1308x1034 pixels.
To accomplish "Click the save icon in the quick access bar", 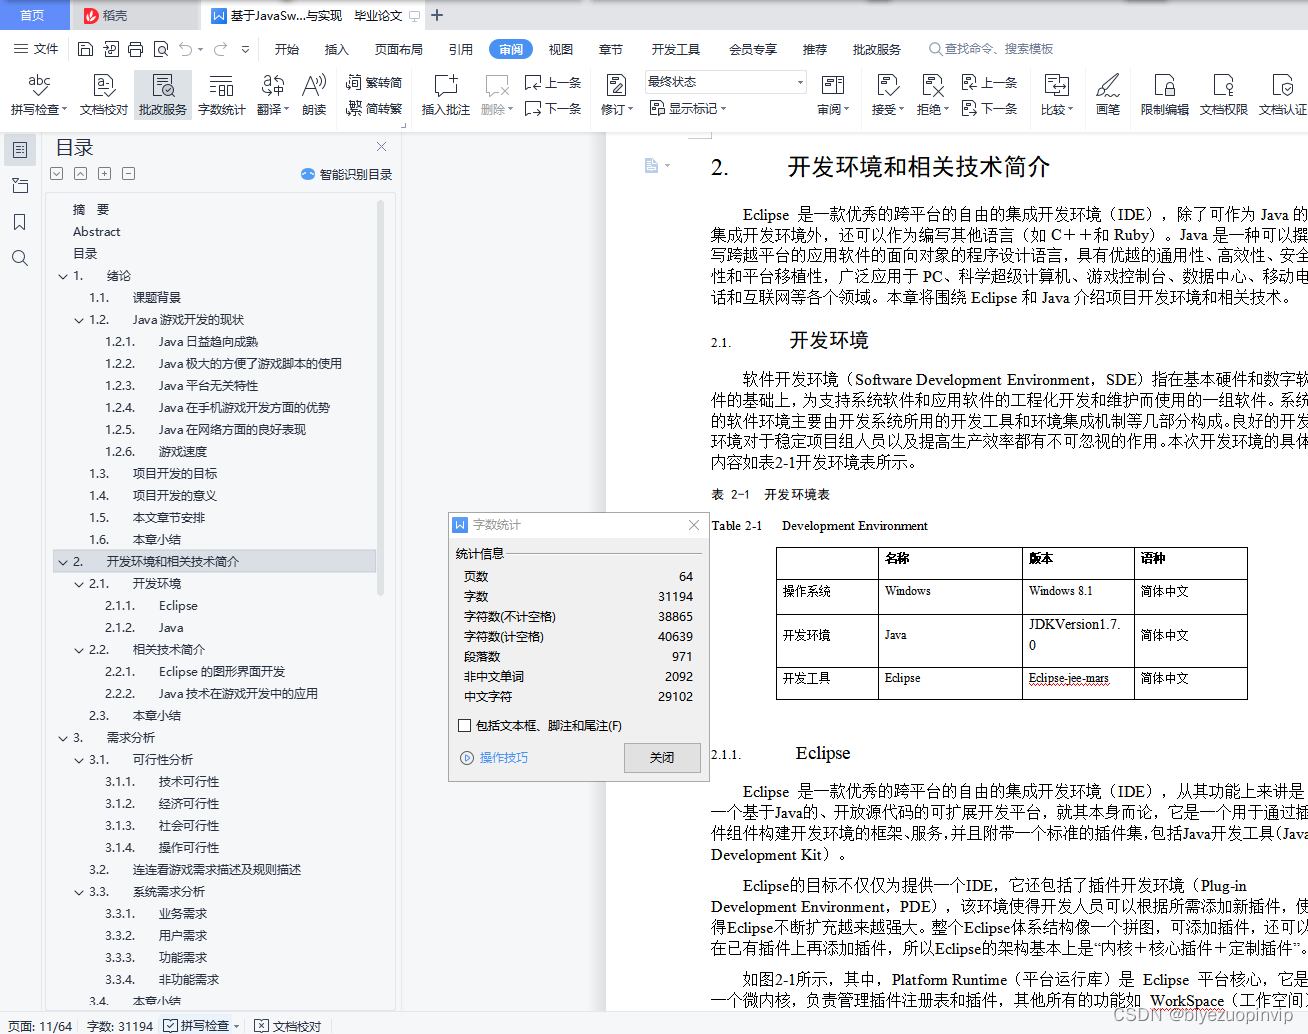I will [85, 49].
